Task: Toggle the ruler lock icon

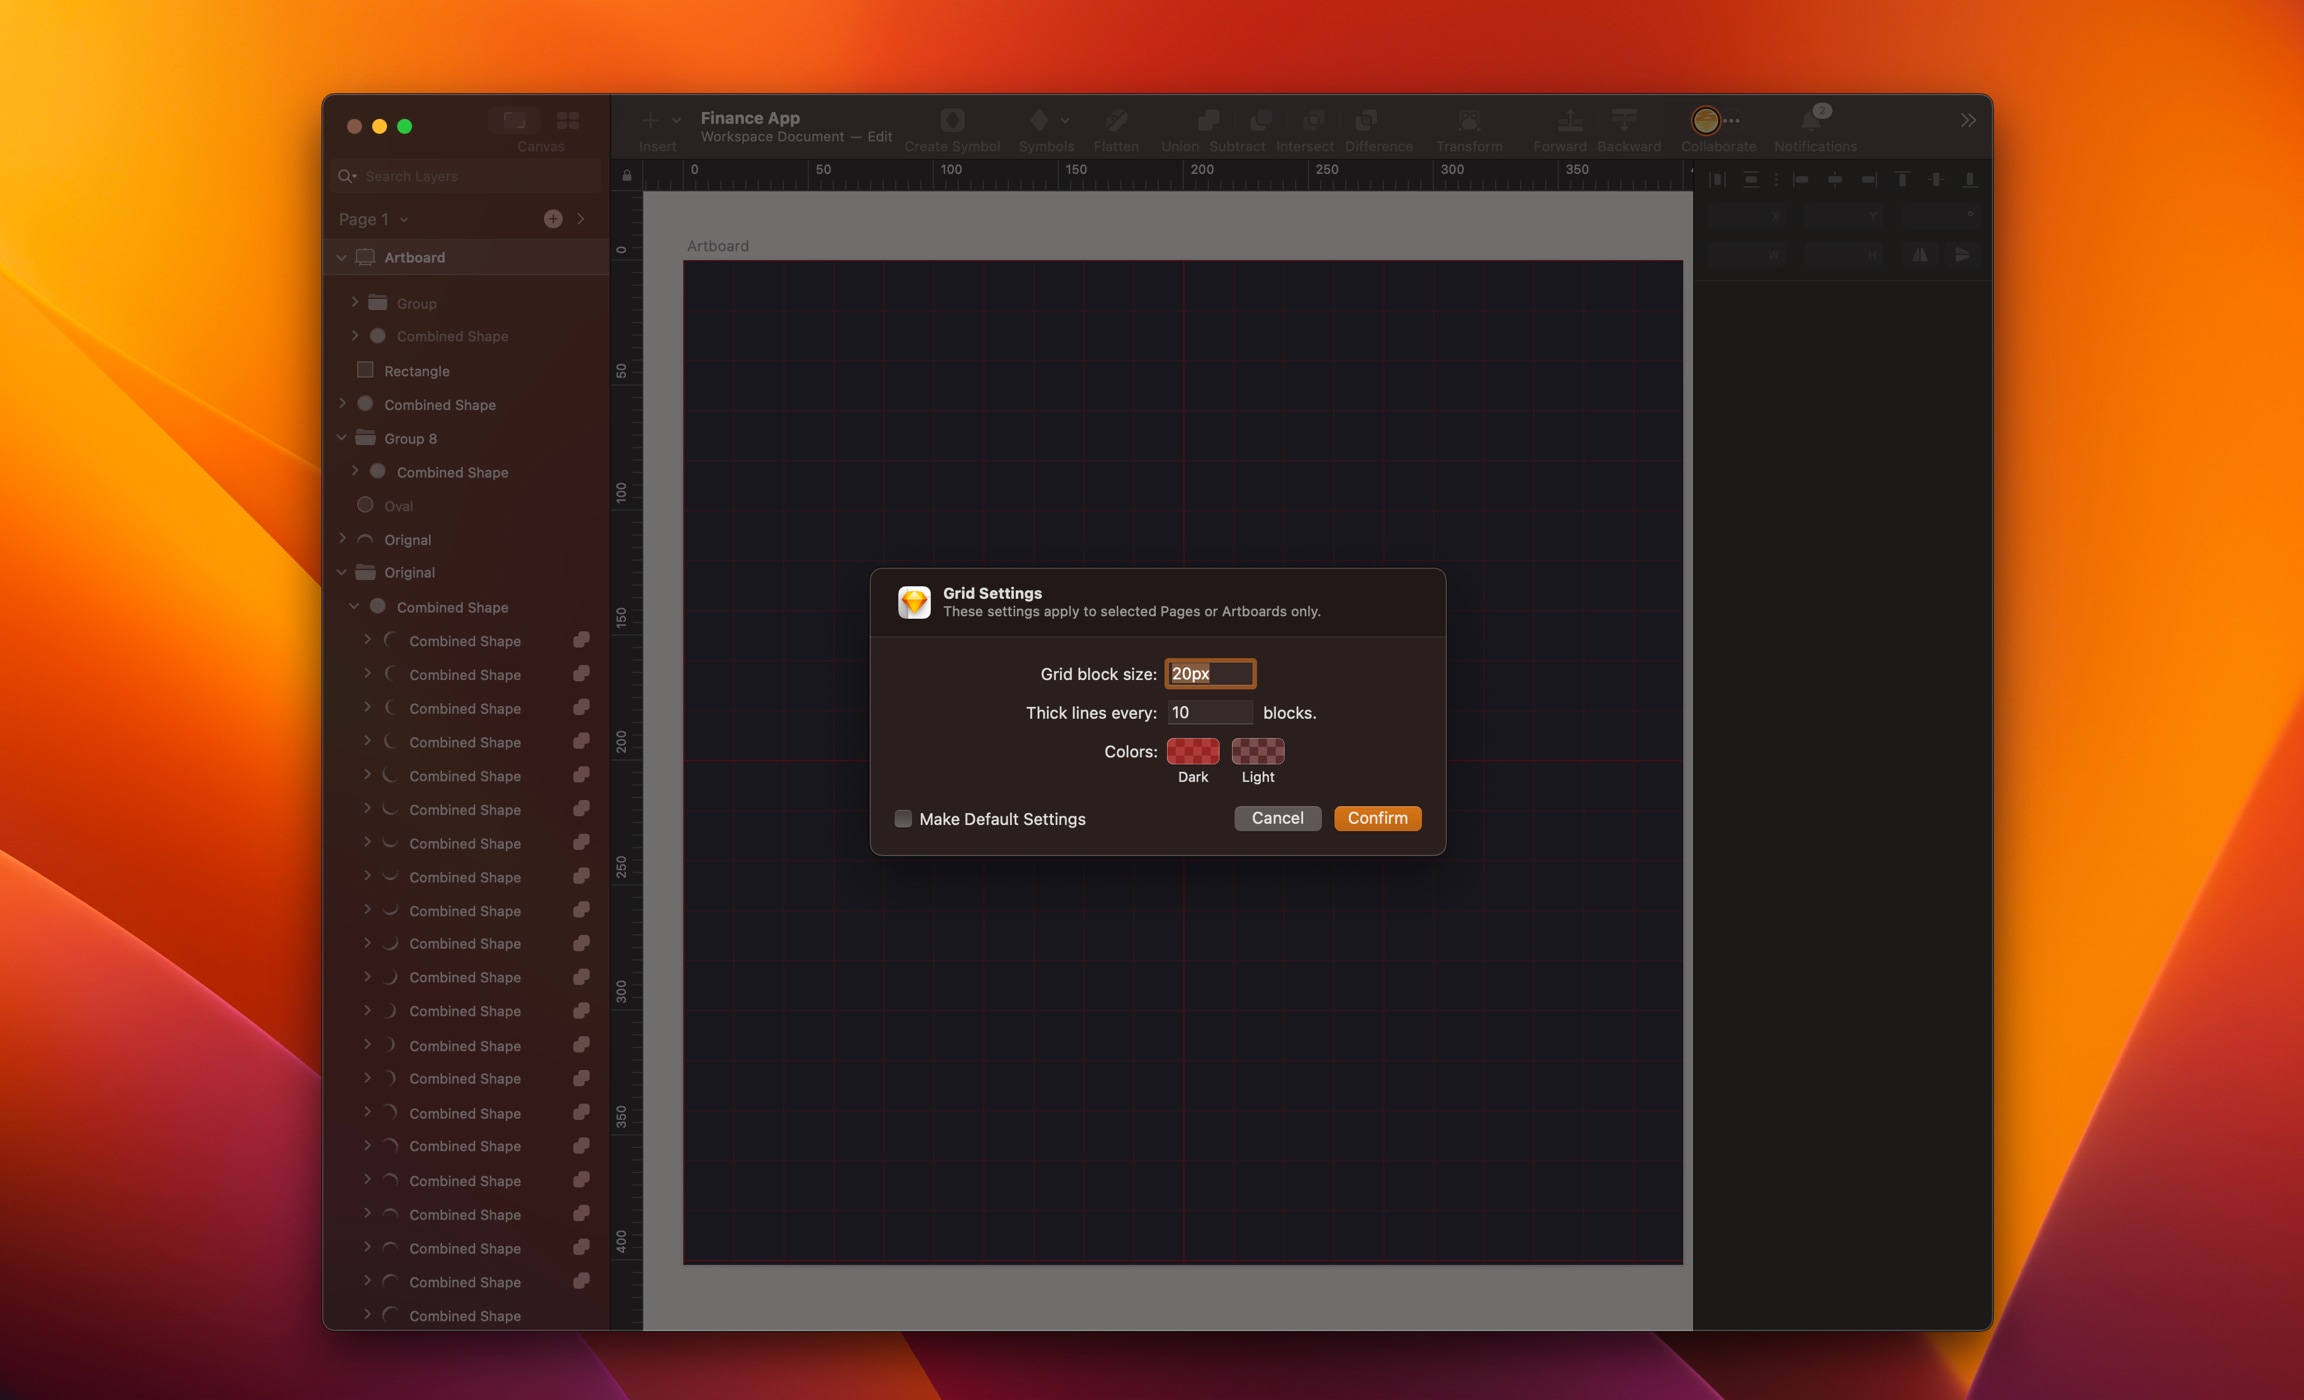Action: coord(627,174)
